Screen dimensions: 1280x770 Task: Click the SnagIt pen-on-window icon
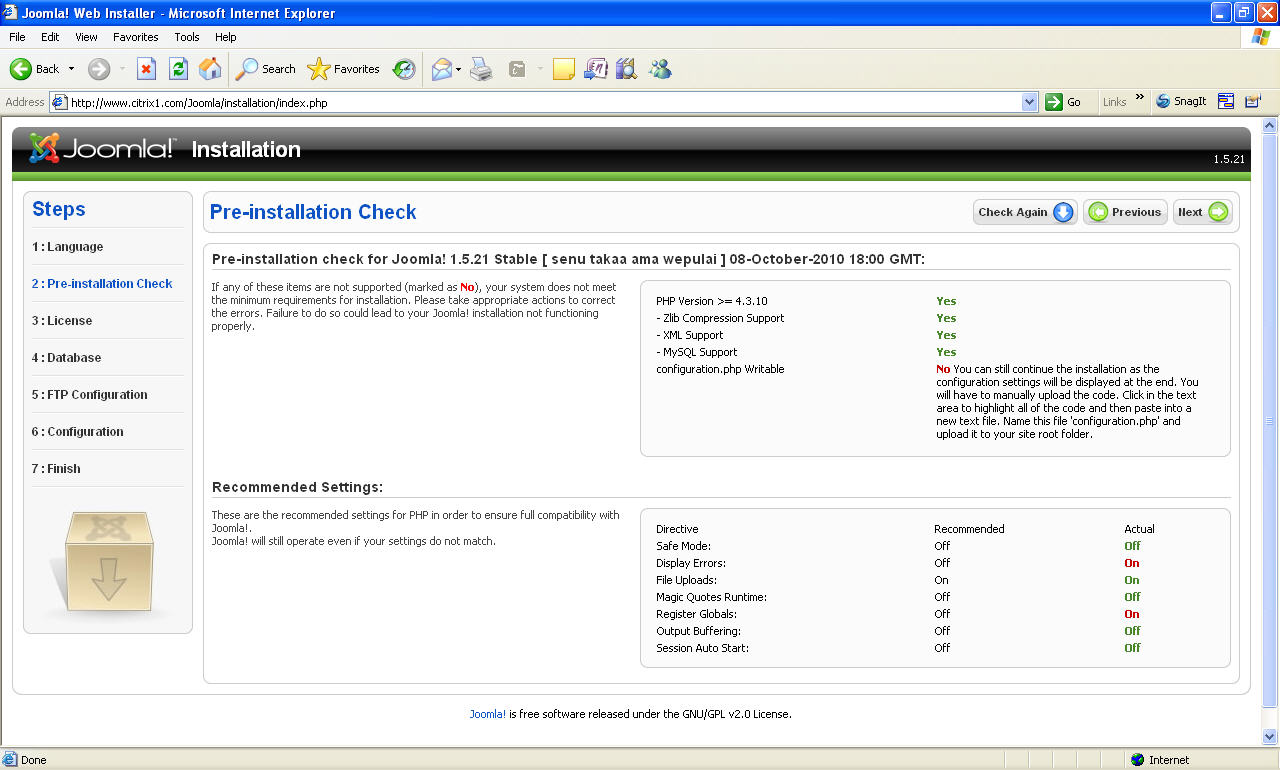[x=1252, y=102]
